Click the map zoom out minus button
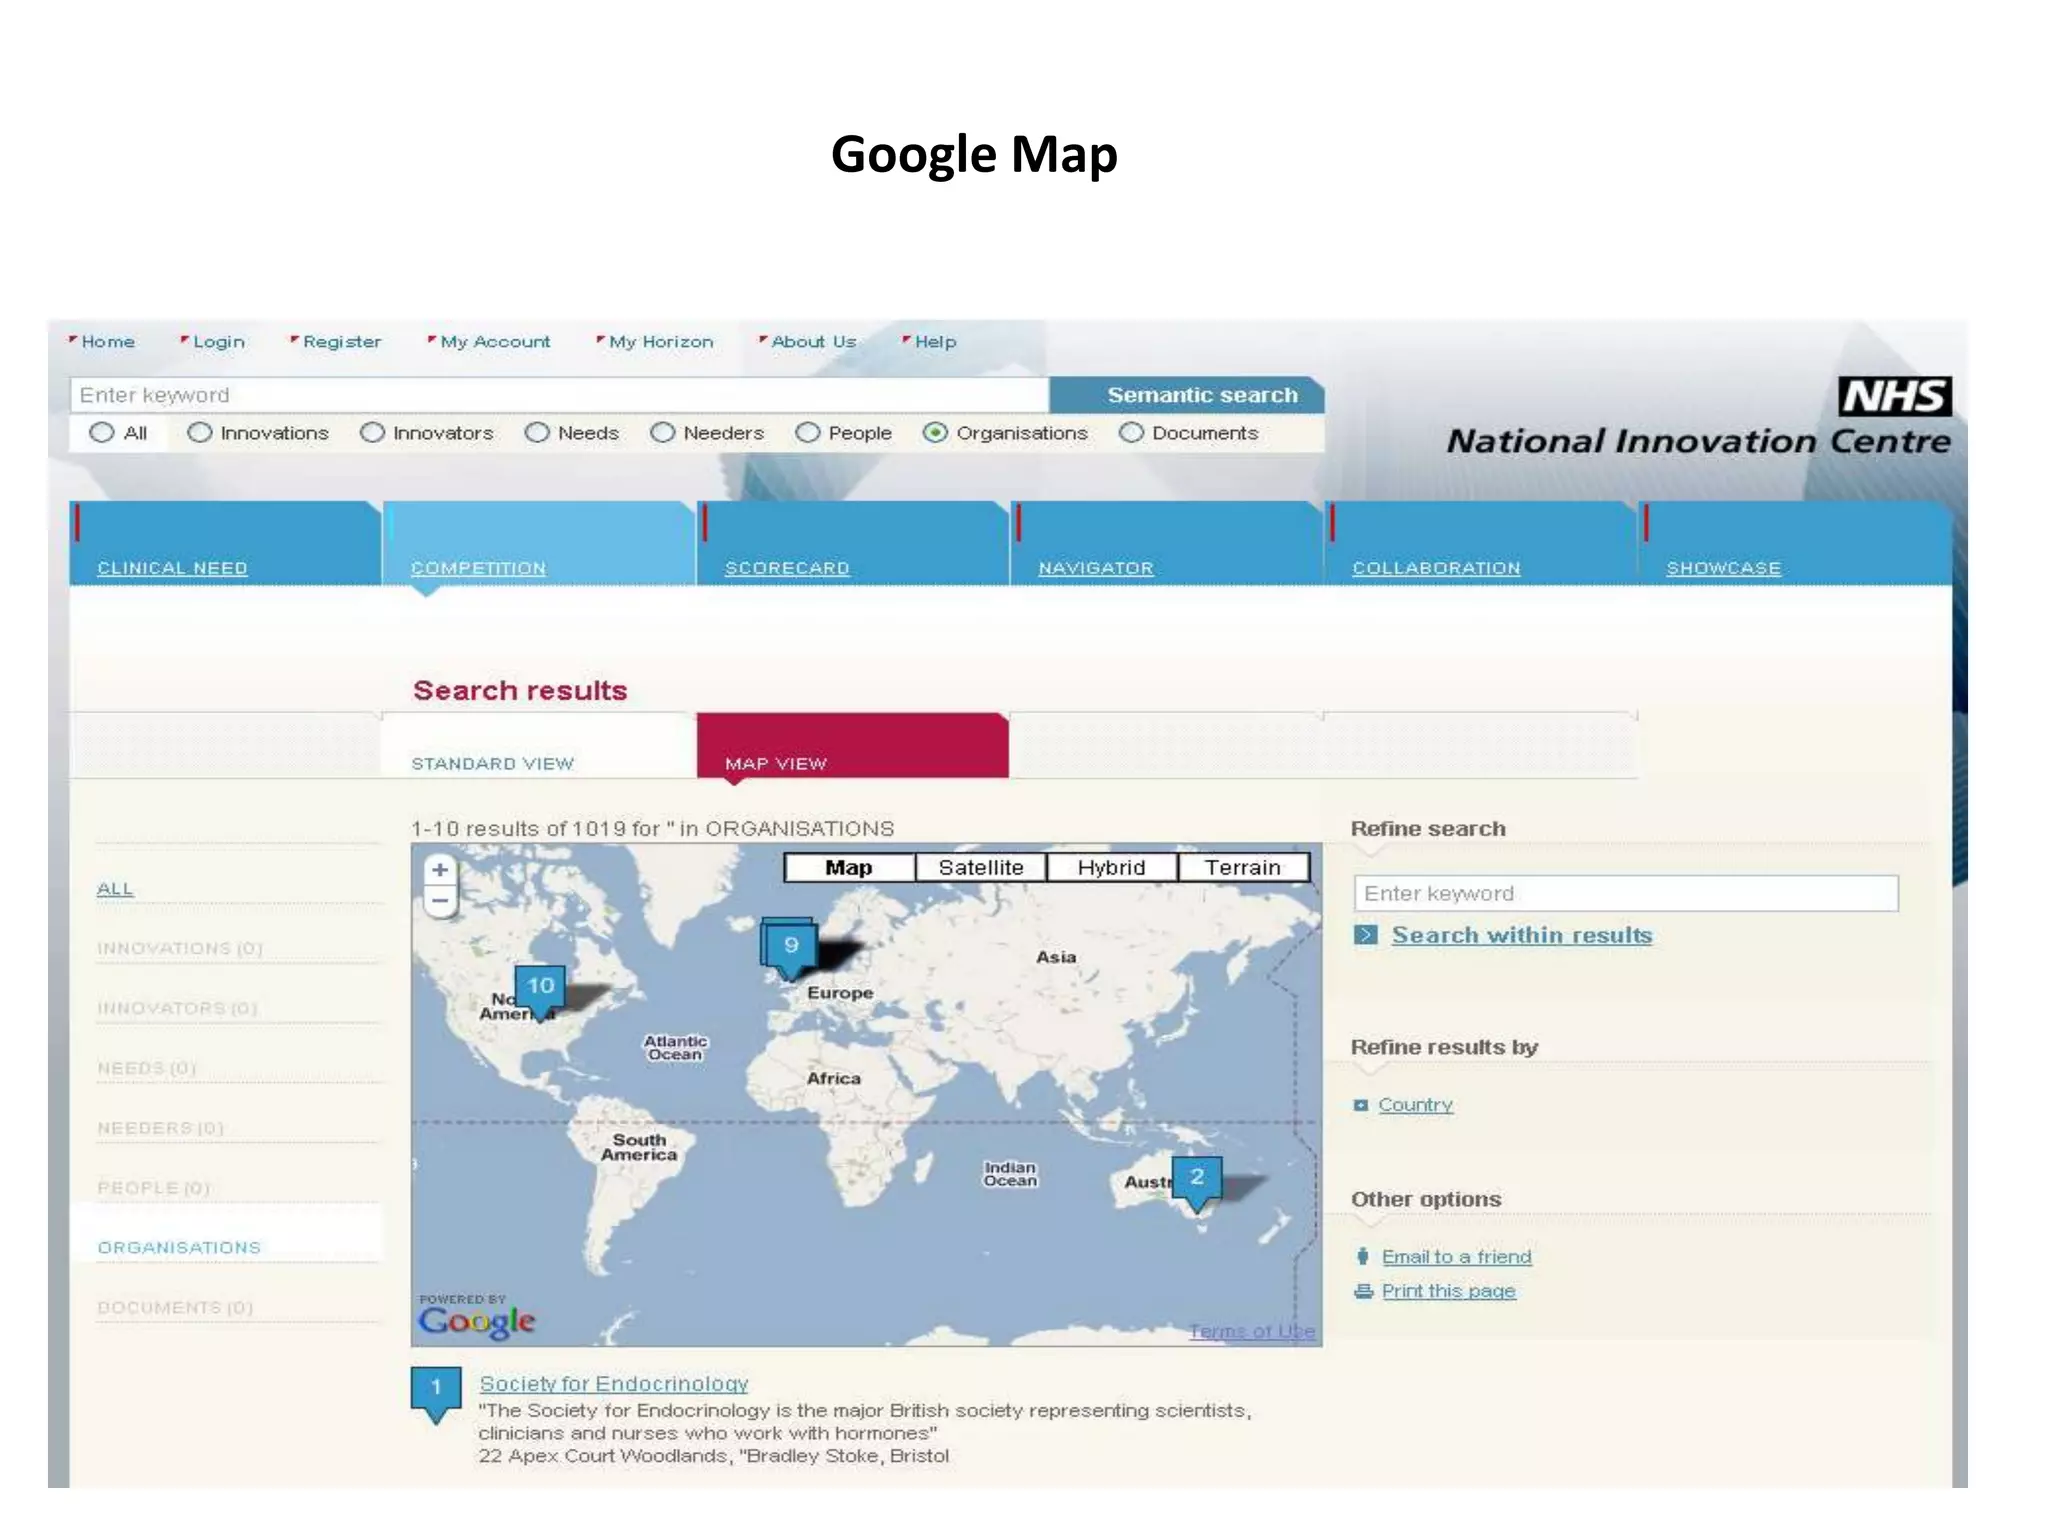2048x1536 pixels. 439,901
